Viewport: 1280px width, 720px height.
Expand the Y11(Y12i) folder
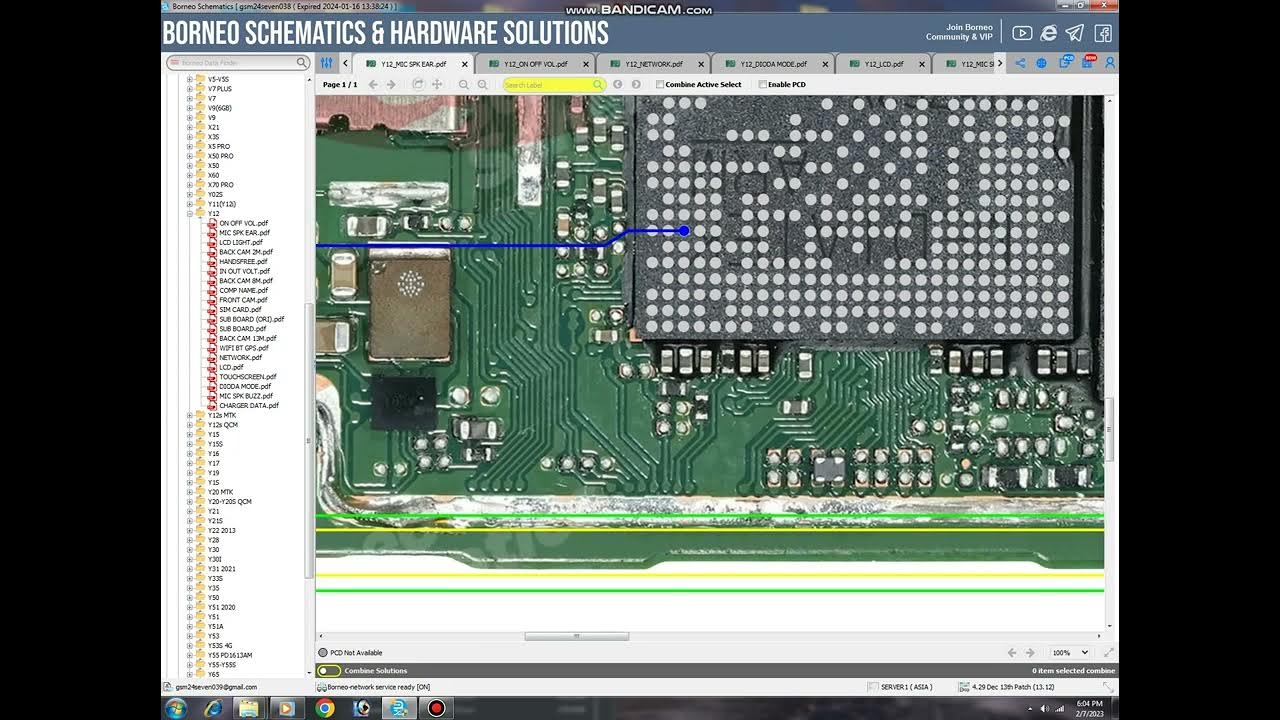(190, 204)
